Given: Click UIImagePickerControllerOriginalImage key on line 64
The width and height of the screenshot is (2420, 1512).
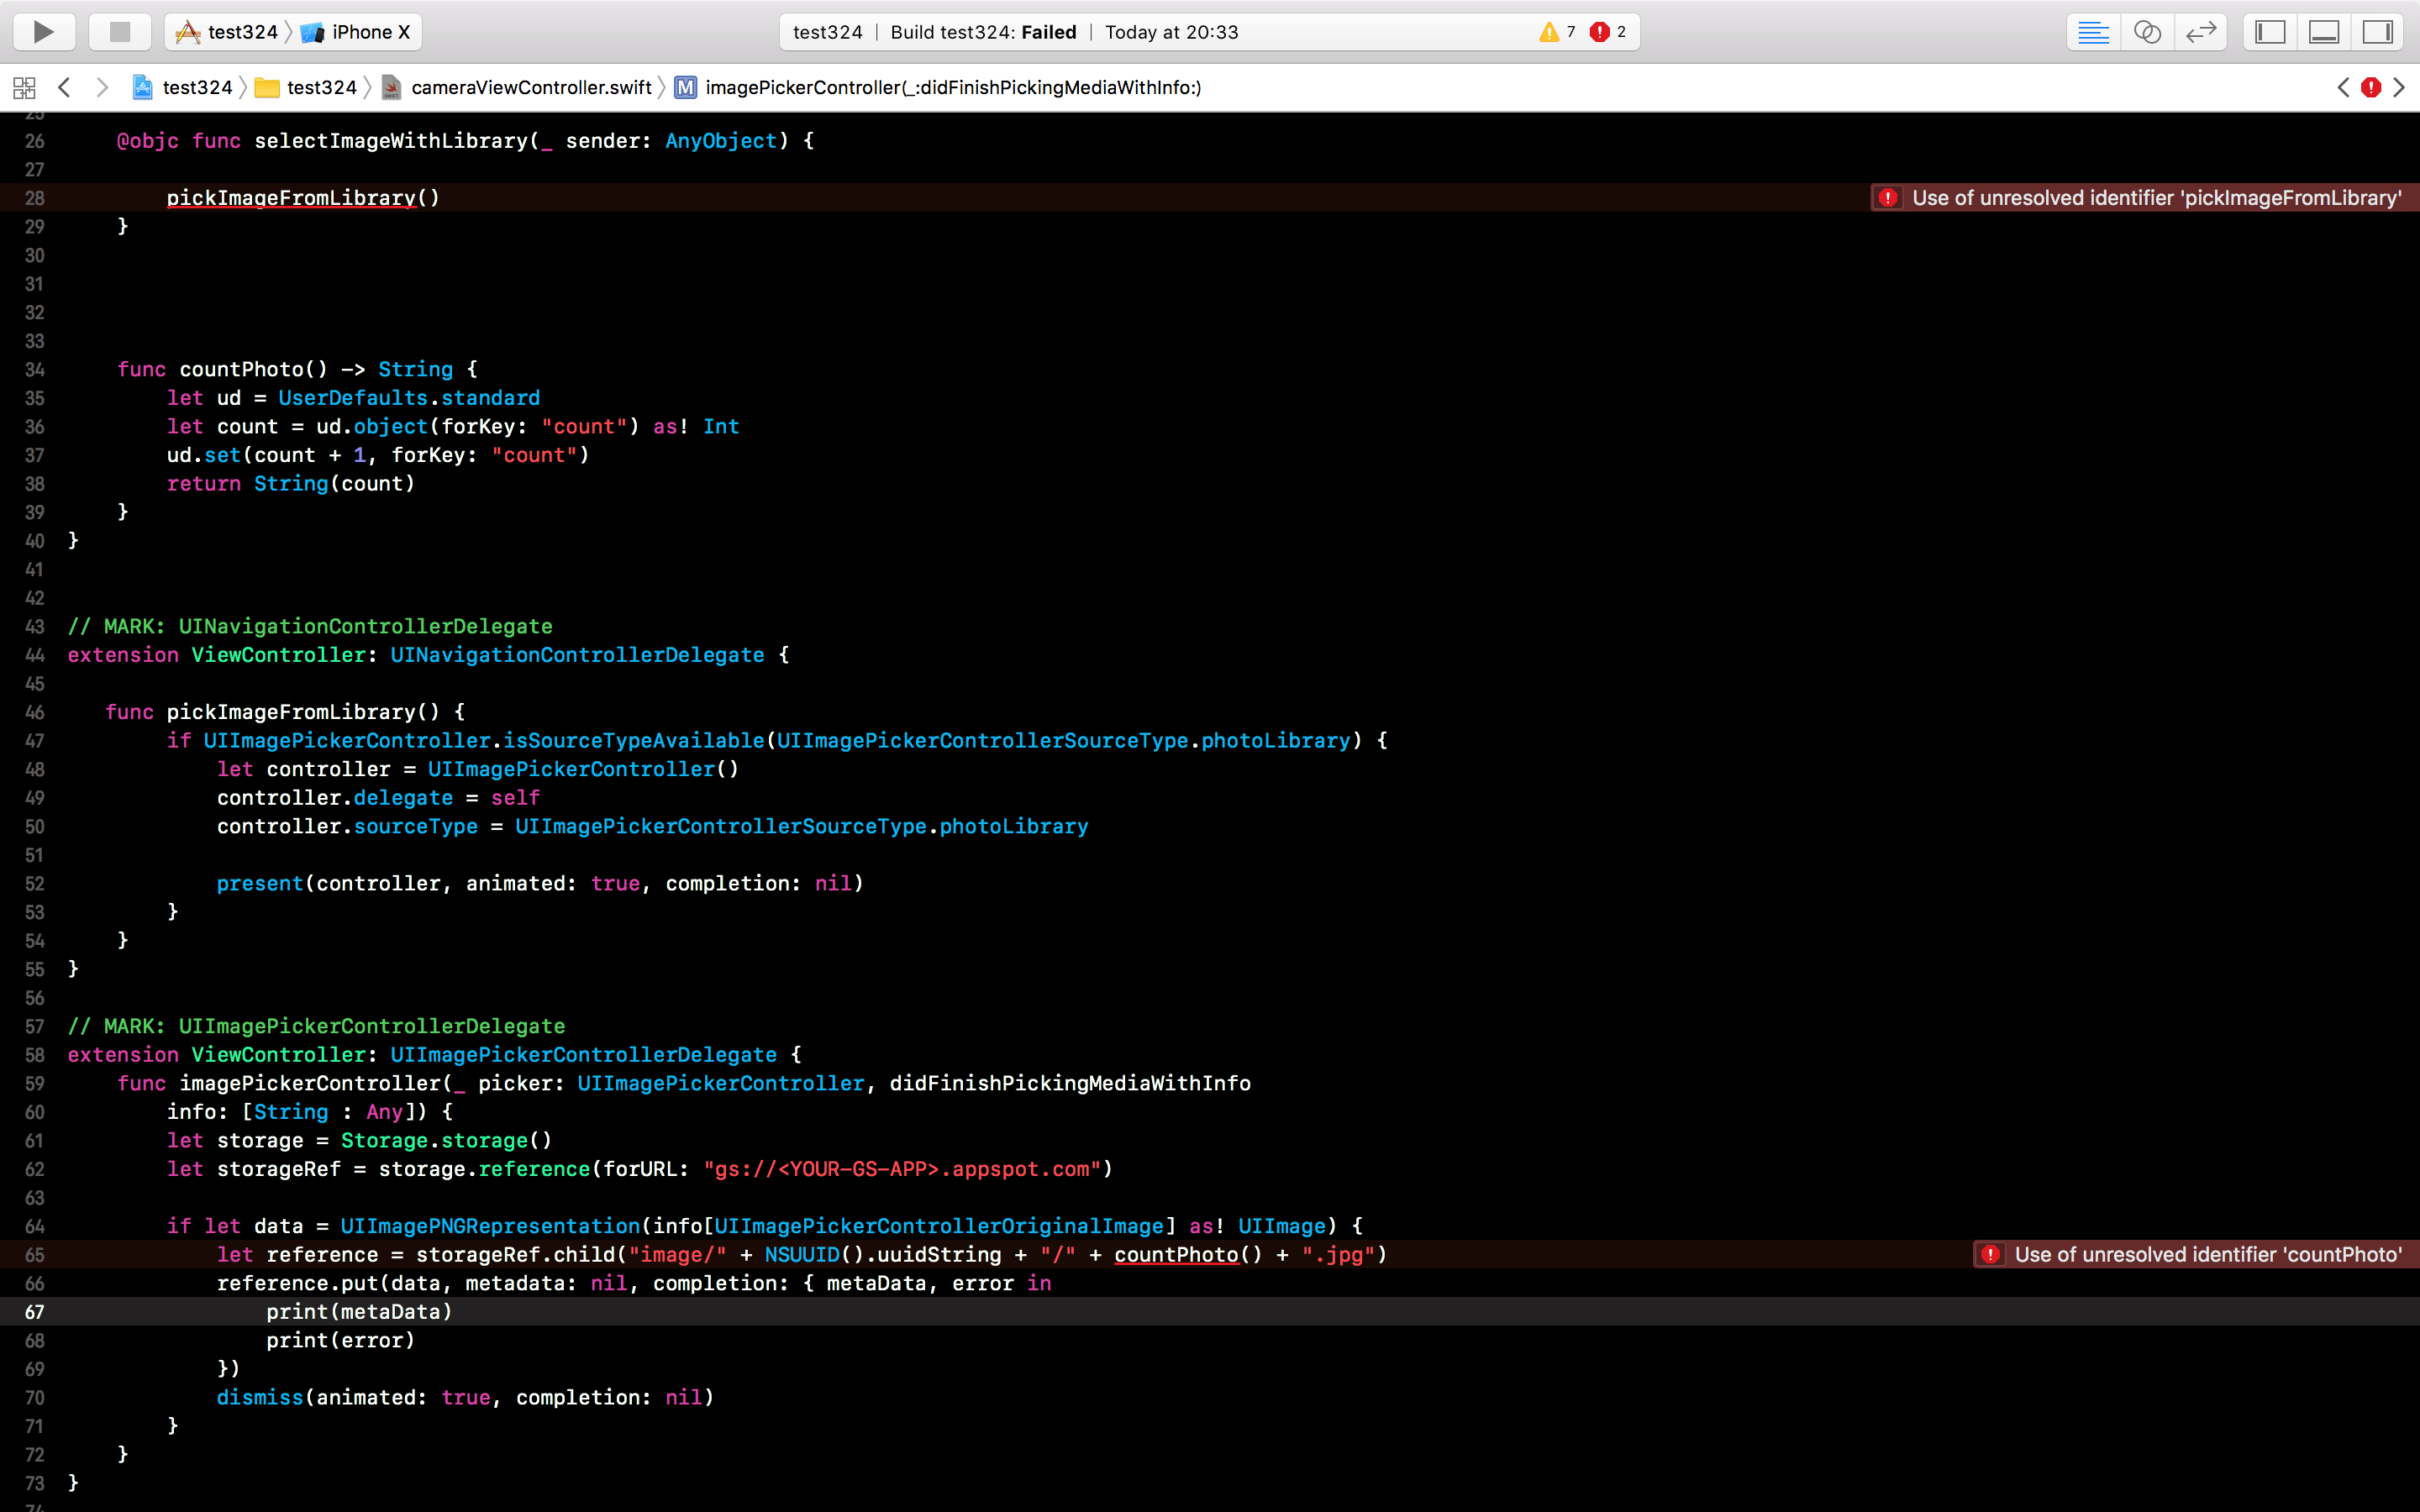Looking at the screenshot, I should click(x=939, y=1227).
